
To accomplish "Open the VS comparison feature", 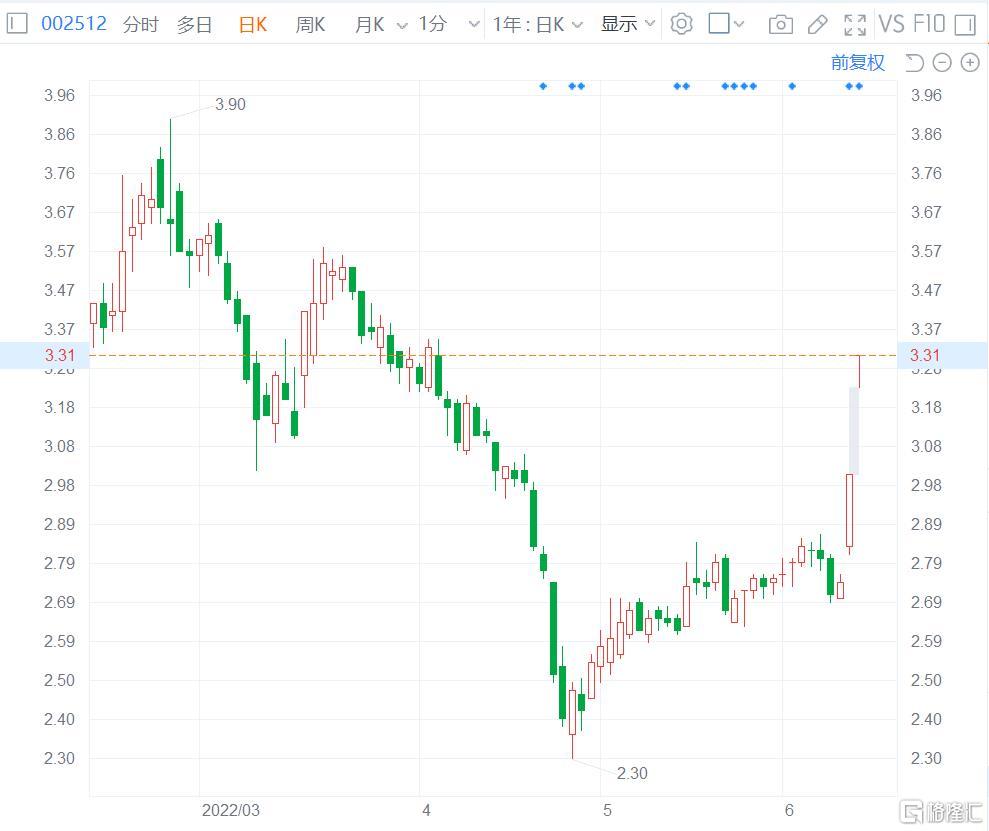I will (x=891, y=24).
